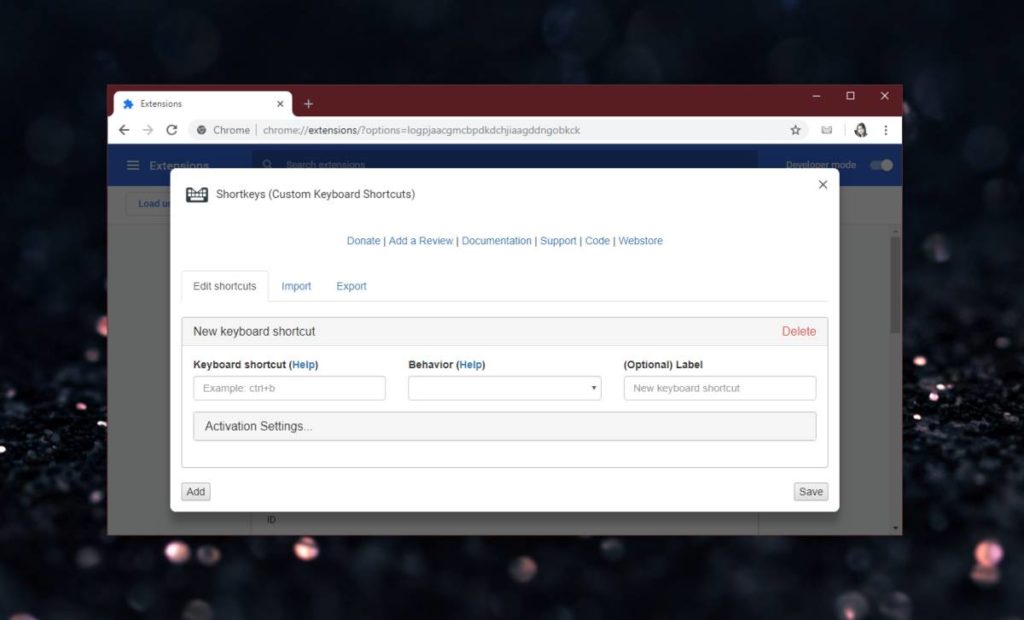Viewport: 1024px width, 620px height.
Task: Click the page reload icon
Action: pyautogui.click(x=172, y=130)
